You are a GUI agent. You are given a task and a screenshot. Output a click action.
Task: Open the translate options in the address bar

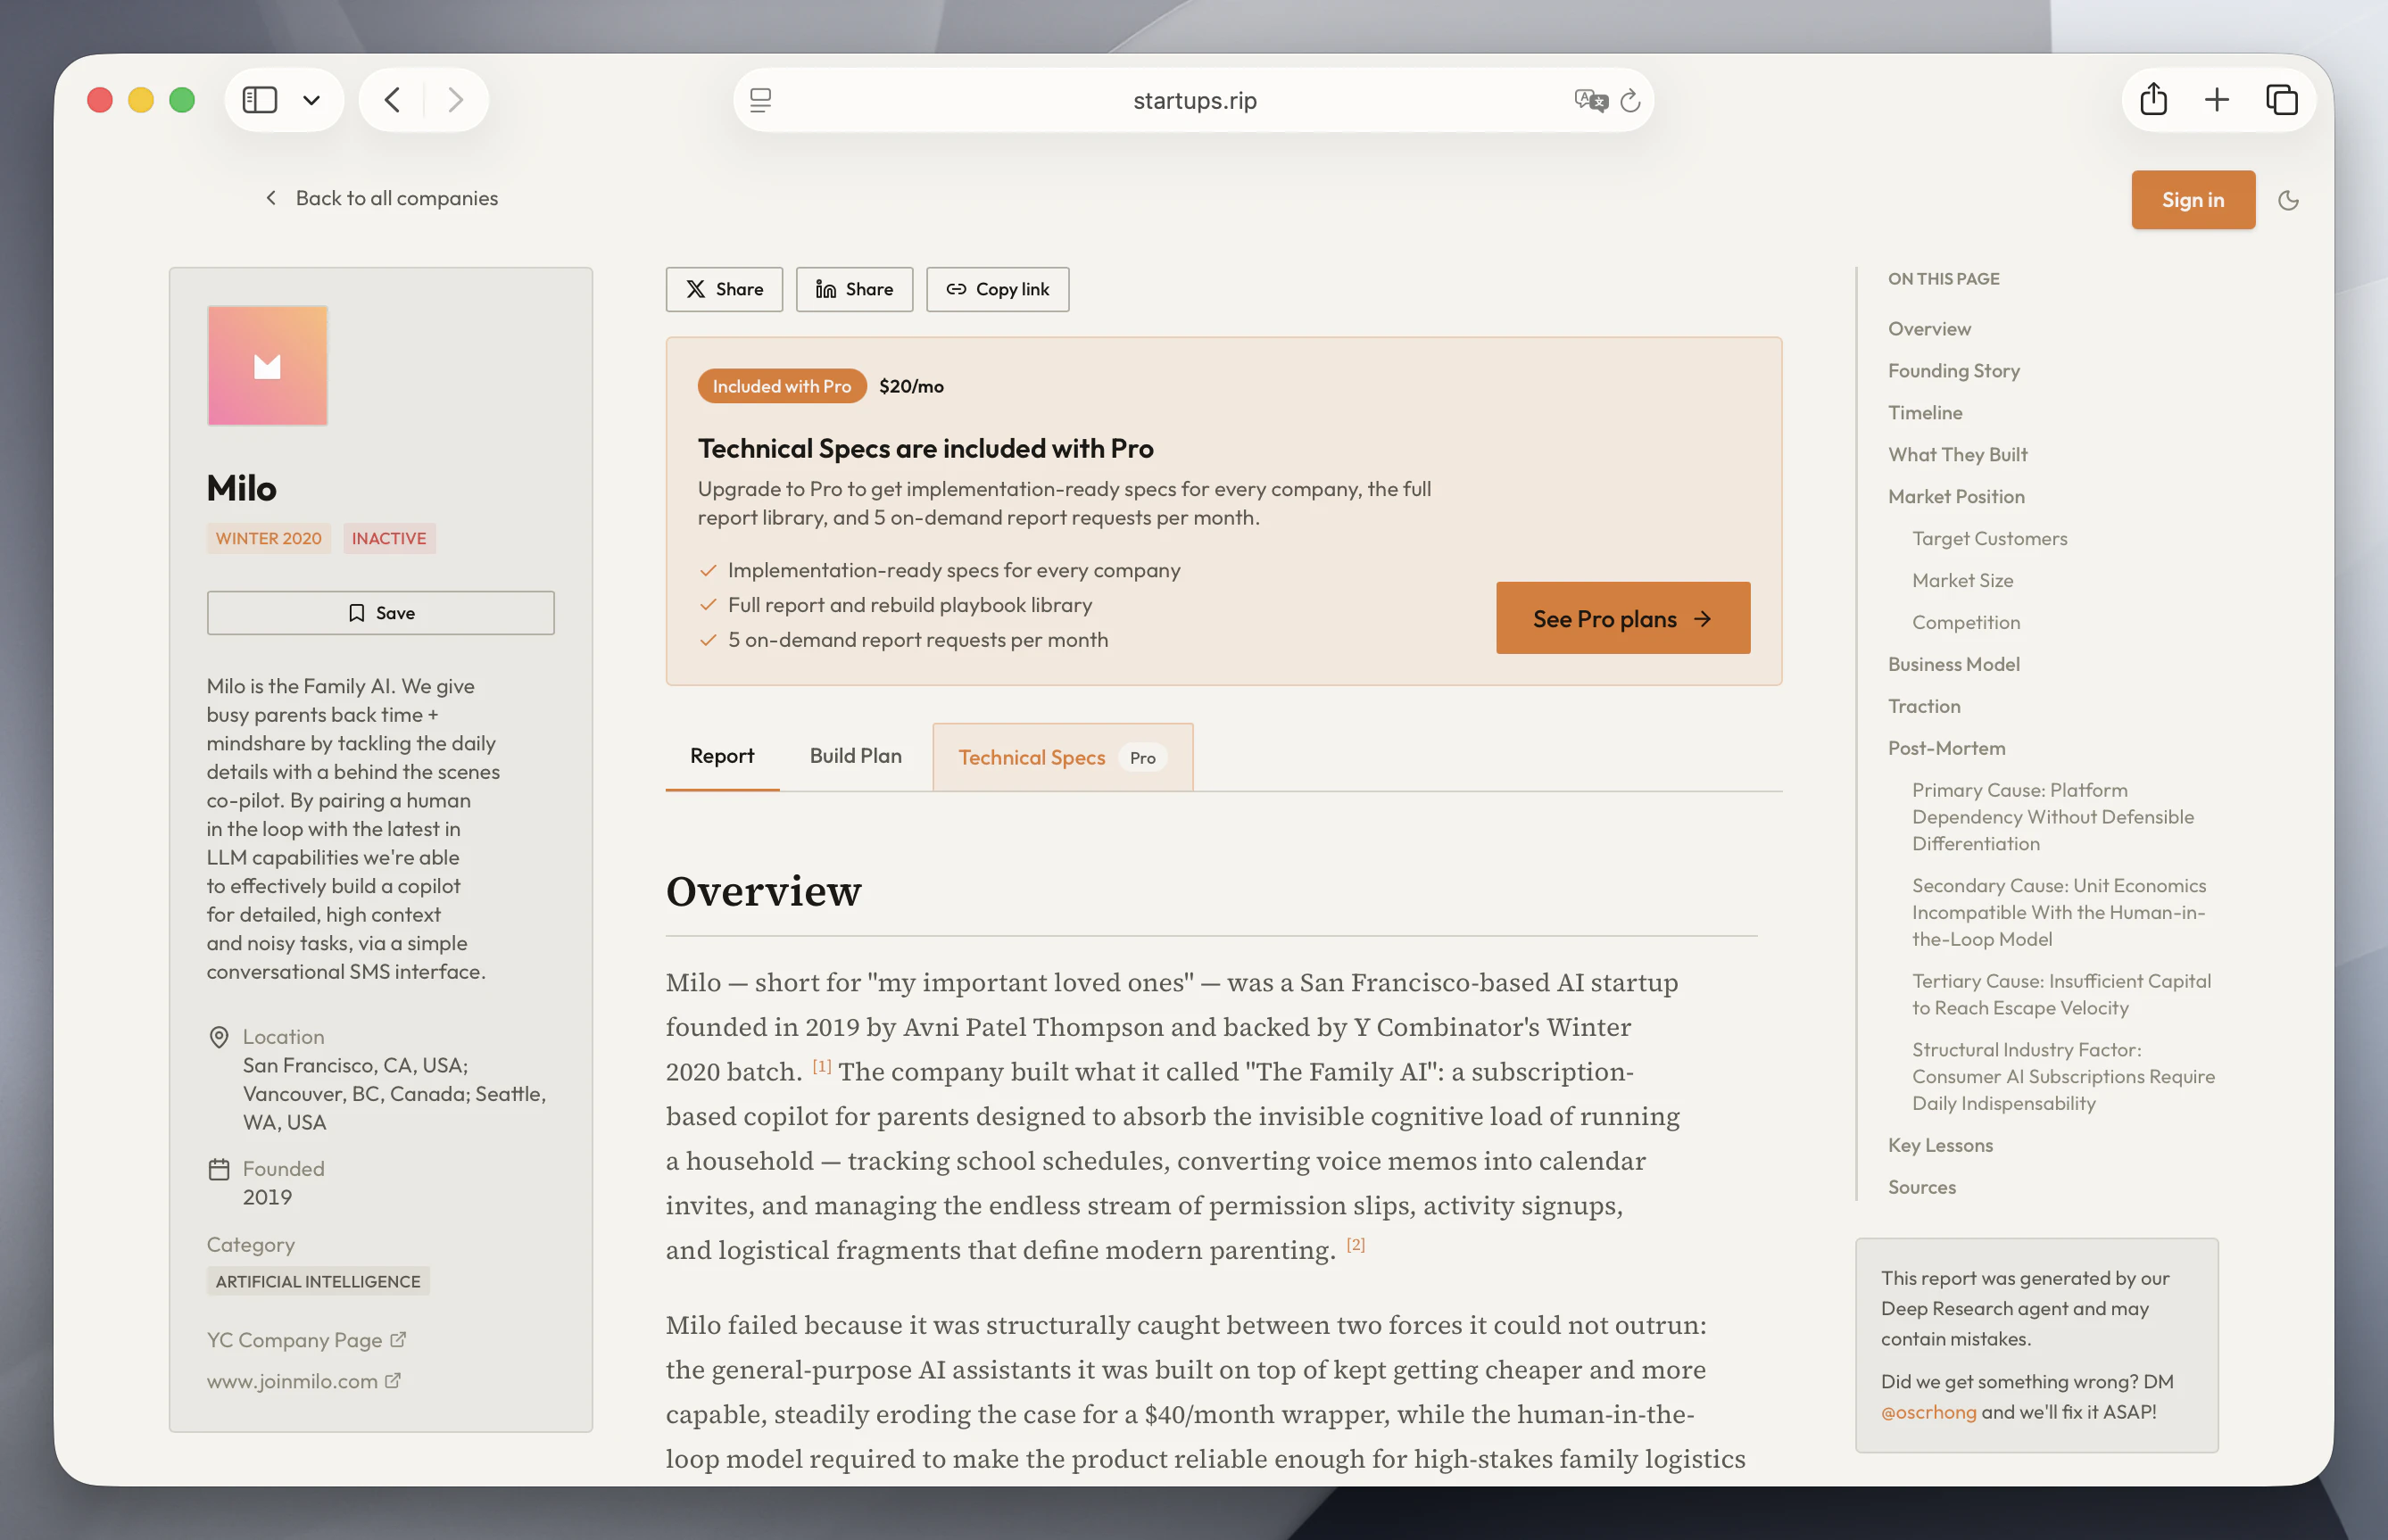(x=1590, y=100)
